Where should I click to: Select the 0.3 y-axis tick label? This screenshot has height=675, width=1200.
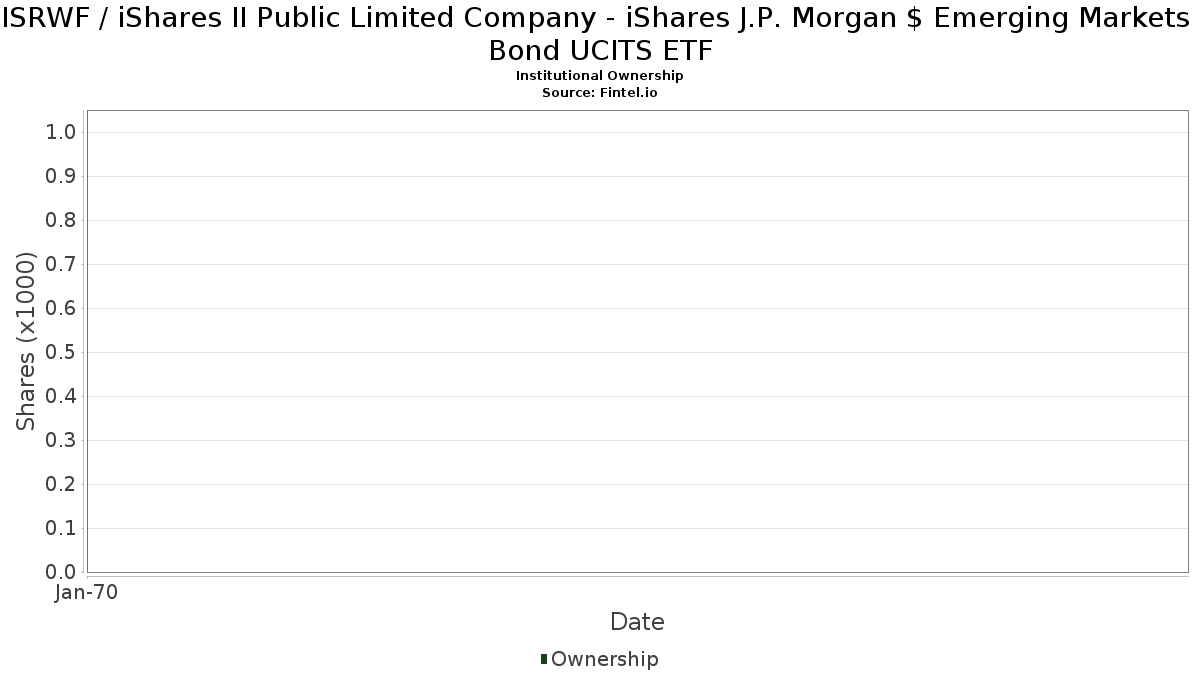tap(61, 441)
